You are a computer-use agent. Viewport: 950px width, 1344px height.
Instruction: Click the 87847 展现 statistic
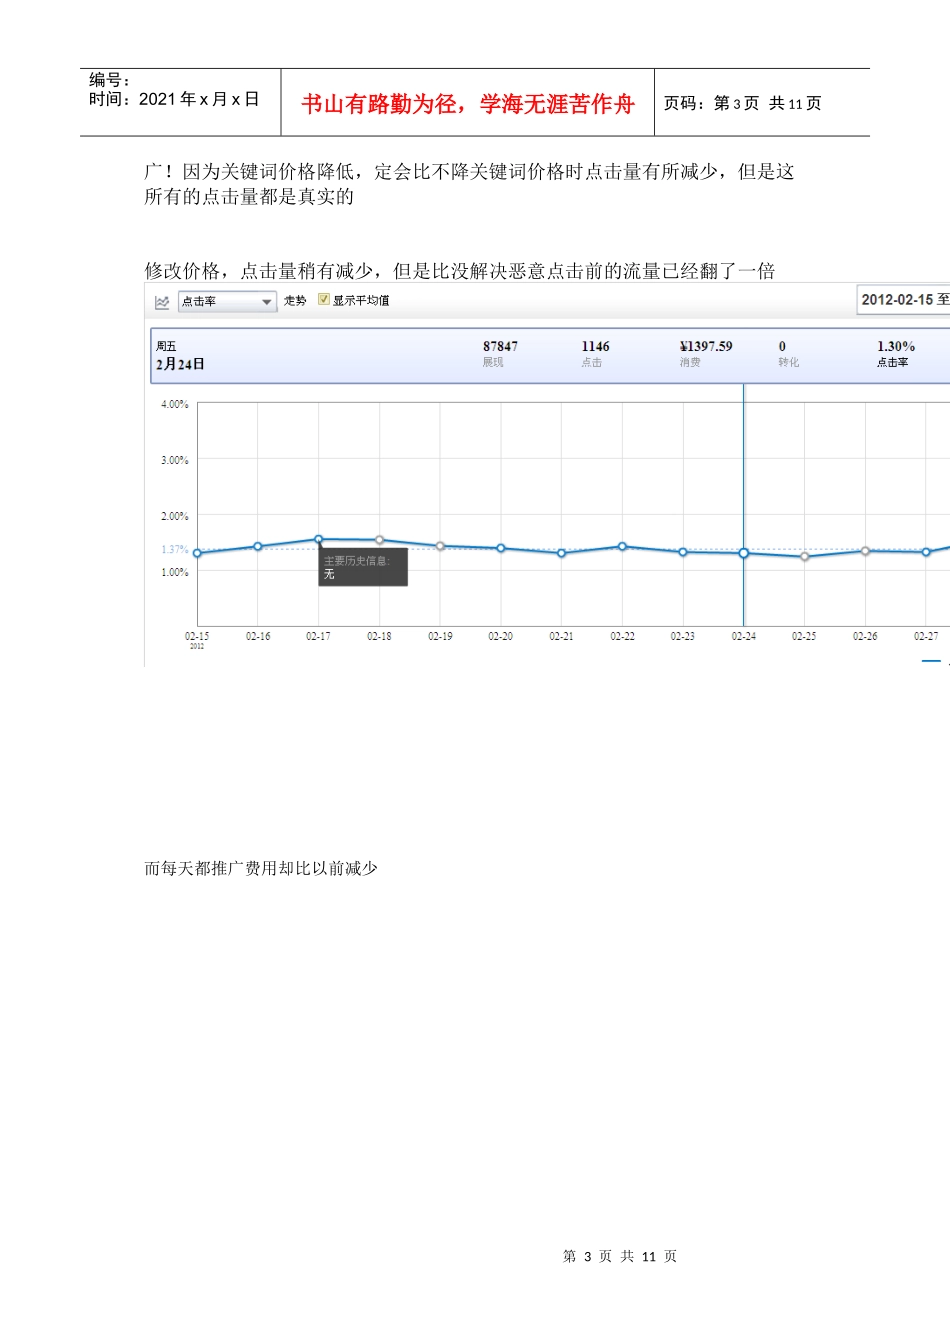500,354
